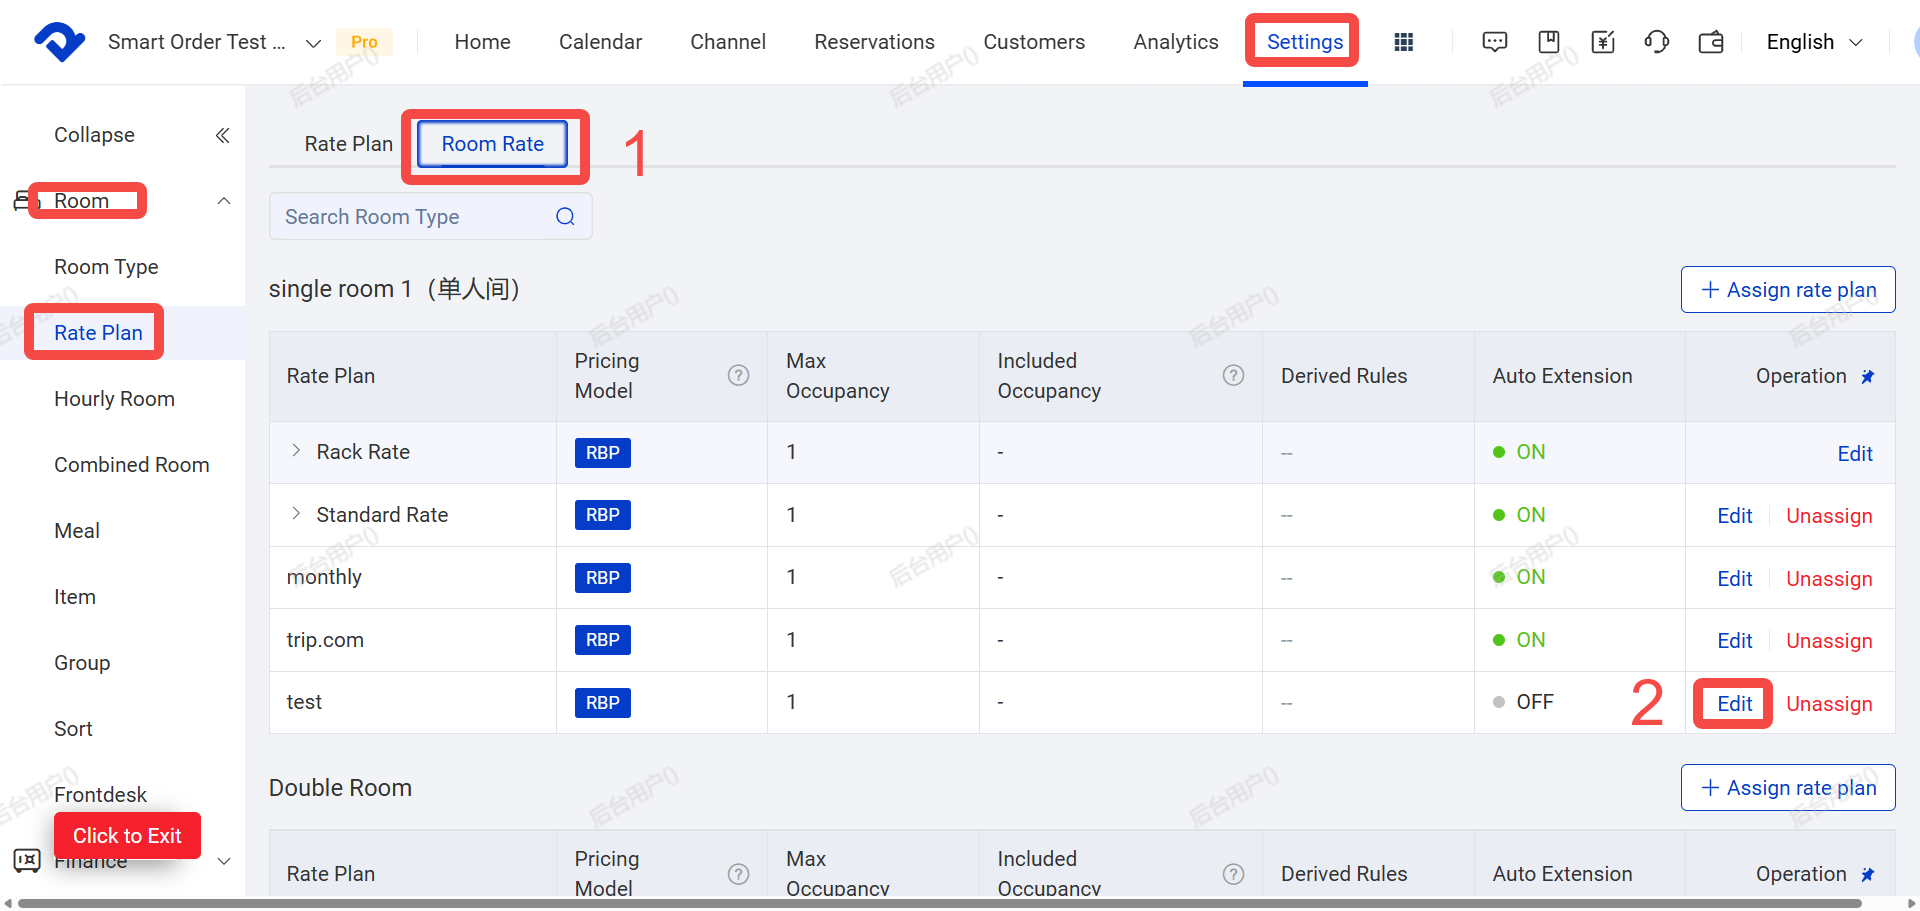Viewport: 1920px width, 911px height.
Task: Open the Settings menu
Action: (x=1305, y=42)
